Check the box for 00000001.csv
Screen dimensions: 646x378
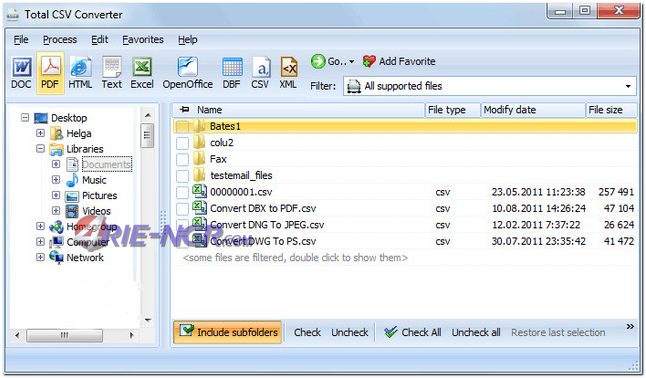click(182, 193)
